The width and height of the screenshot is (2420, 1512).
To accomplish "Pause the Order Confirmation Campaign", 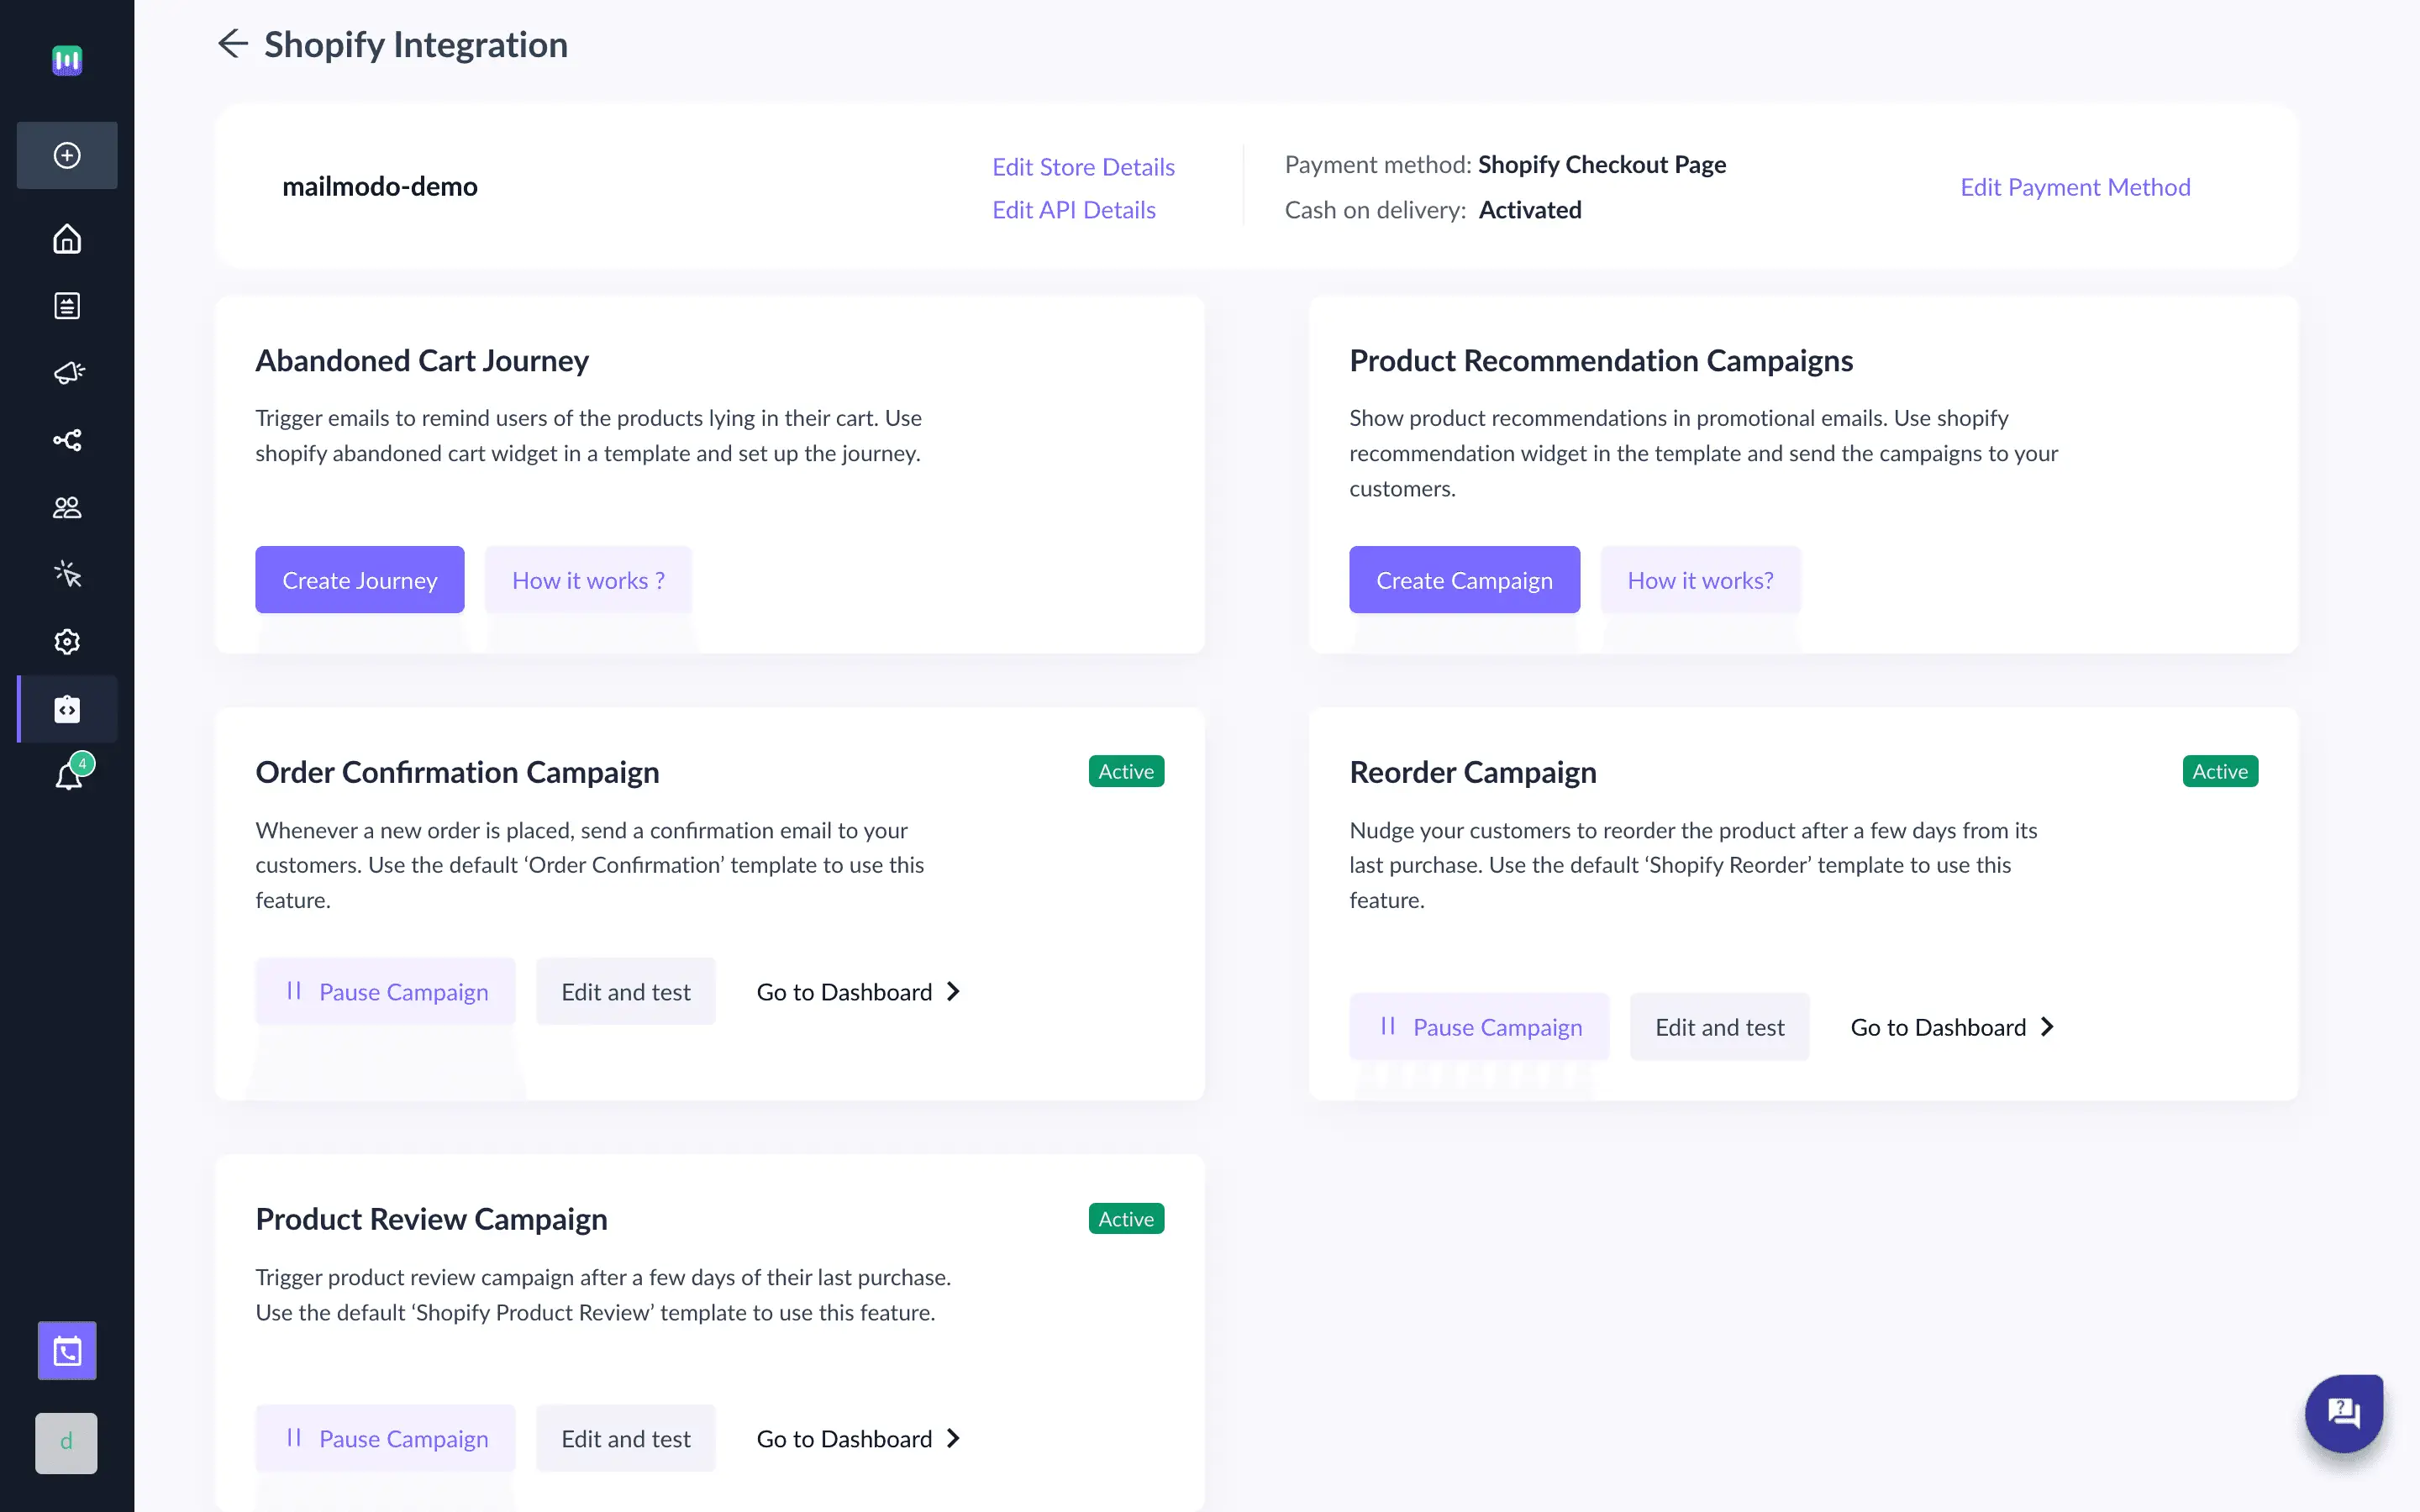I will [x=385, y=991].
